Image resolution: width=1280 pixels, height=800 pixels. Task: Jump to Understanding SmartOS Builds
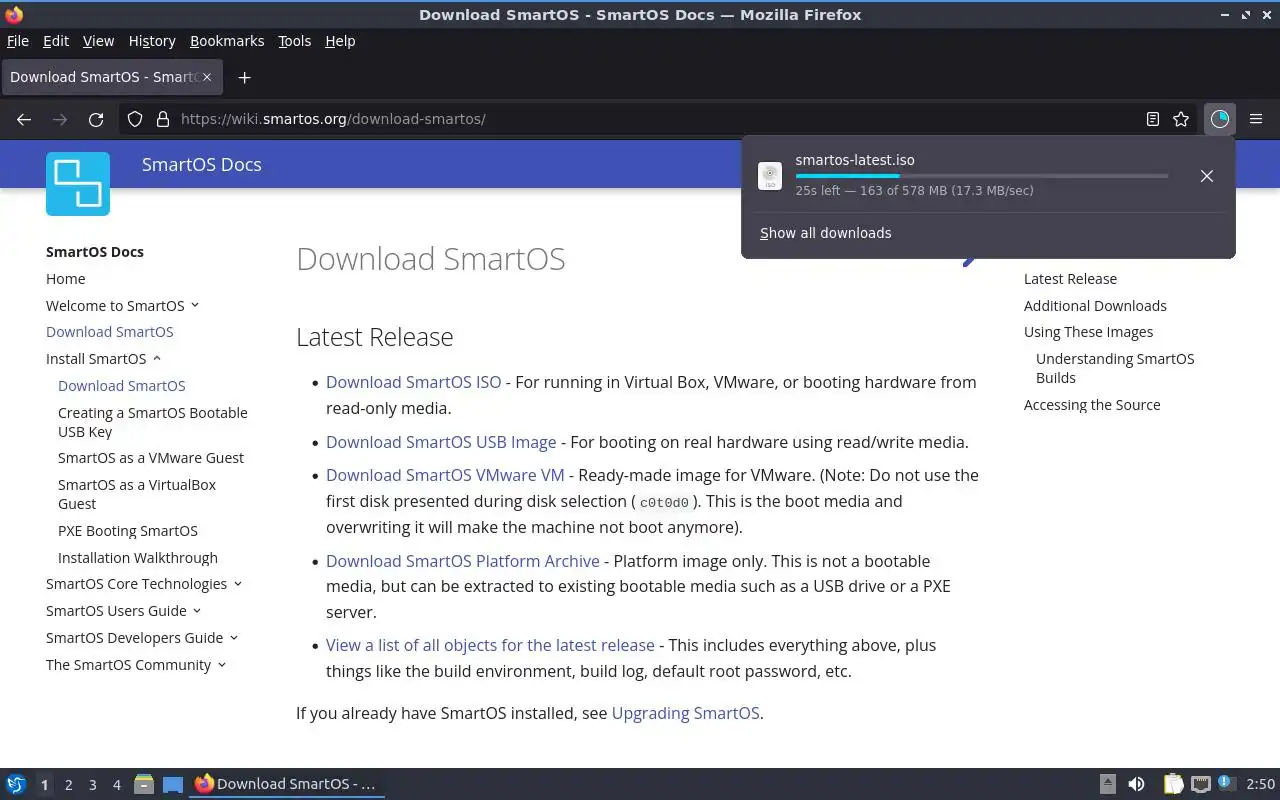[1115, 368]
